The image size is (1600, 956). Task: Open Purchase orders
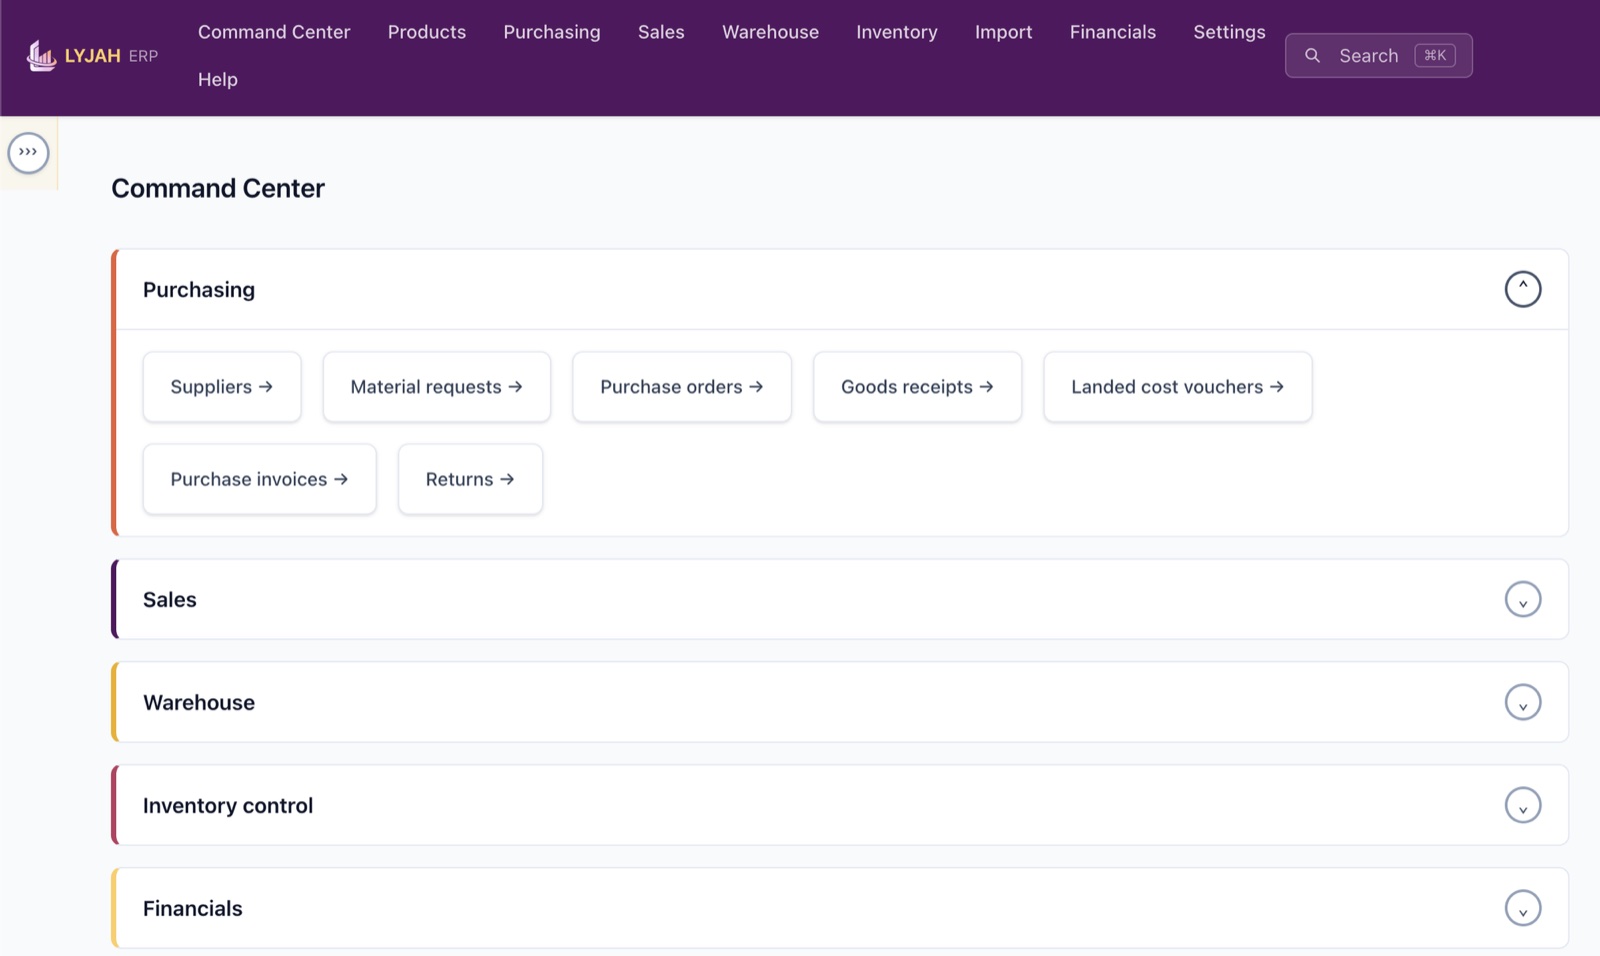tap(682, 387)
